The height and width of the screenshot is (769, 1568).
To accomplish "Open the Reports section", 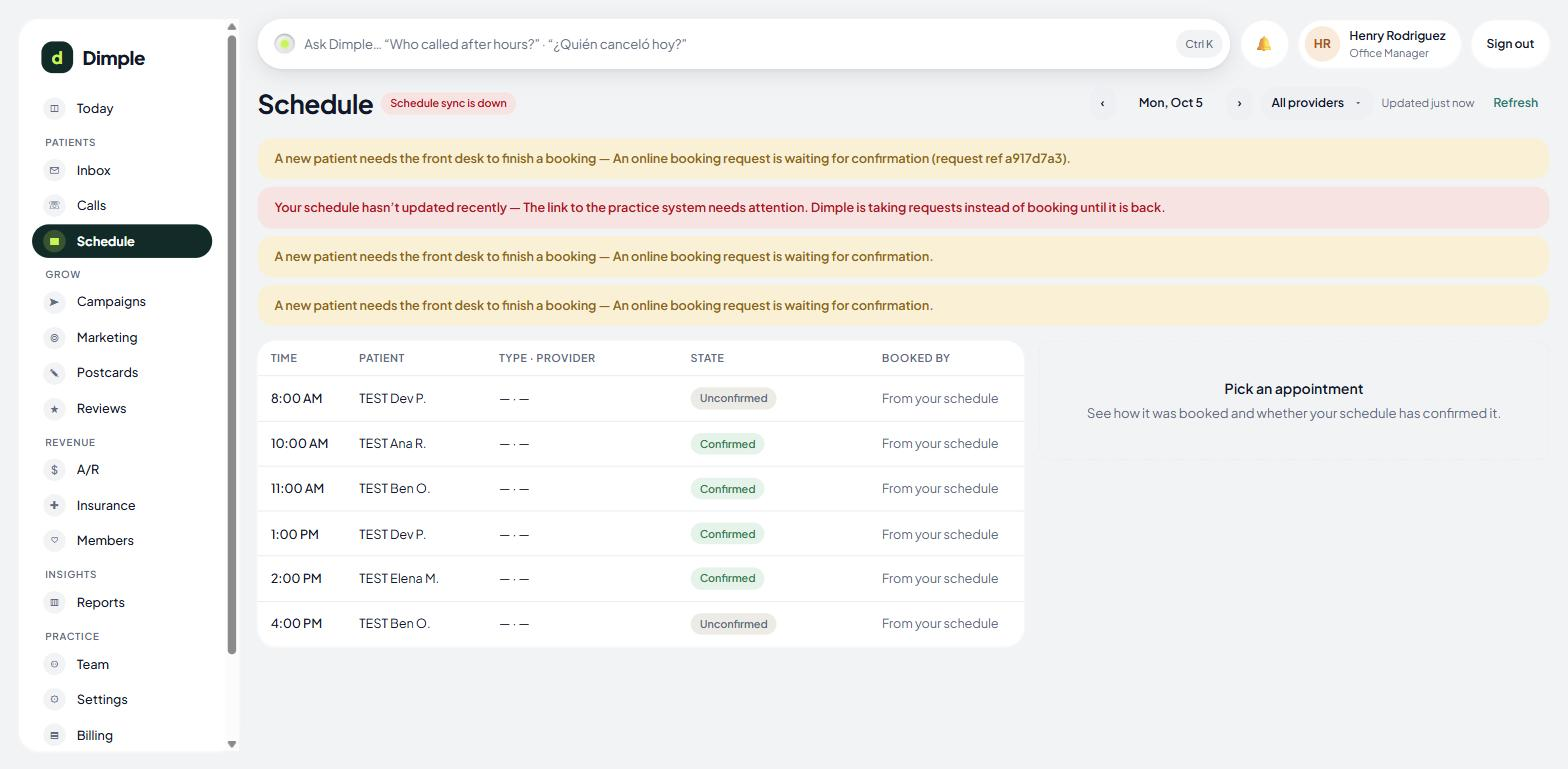I will 122,603.
